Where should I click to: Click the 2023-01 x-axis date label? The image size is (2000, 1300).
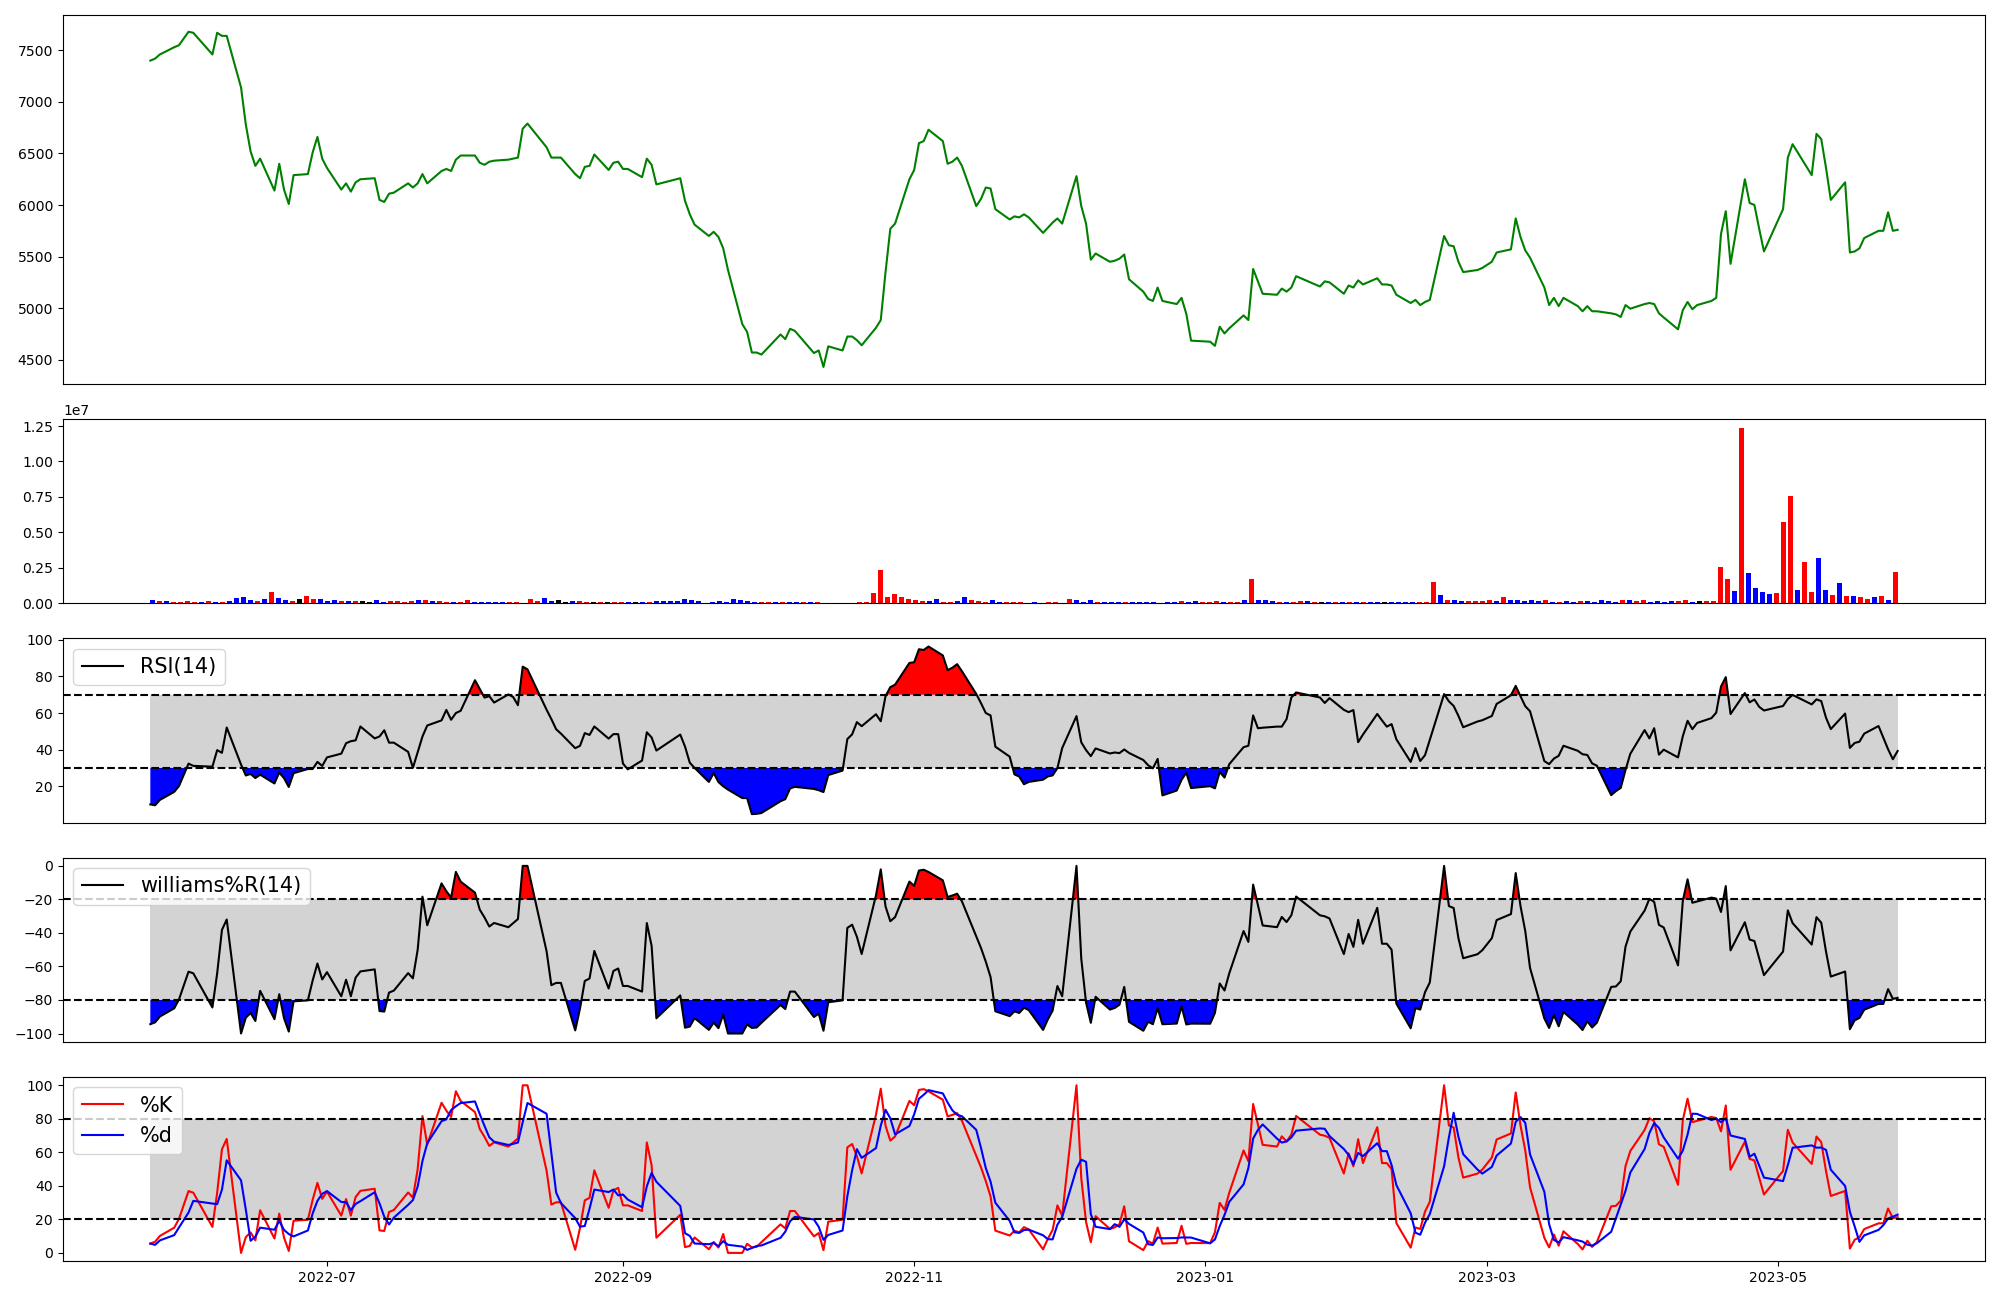pos(1205,1277)
